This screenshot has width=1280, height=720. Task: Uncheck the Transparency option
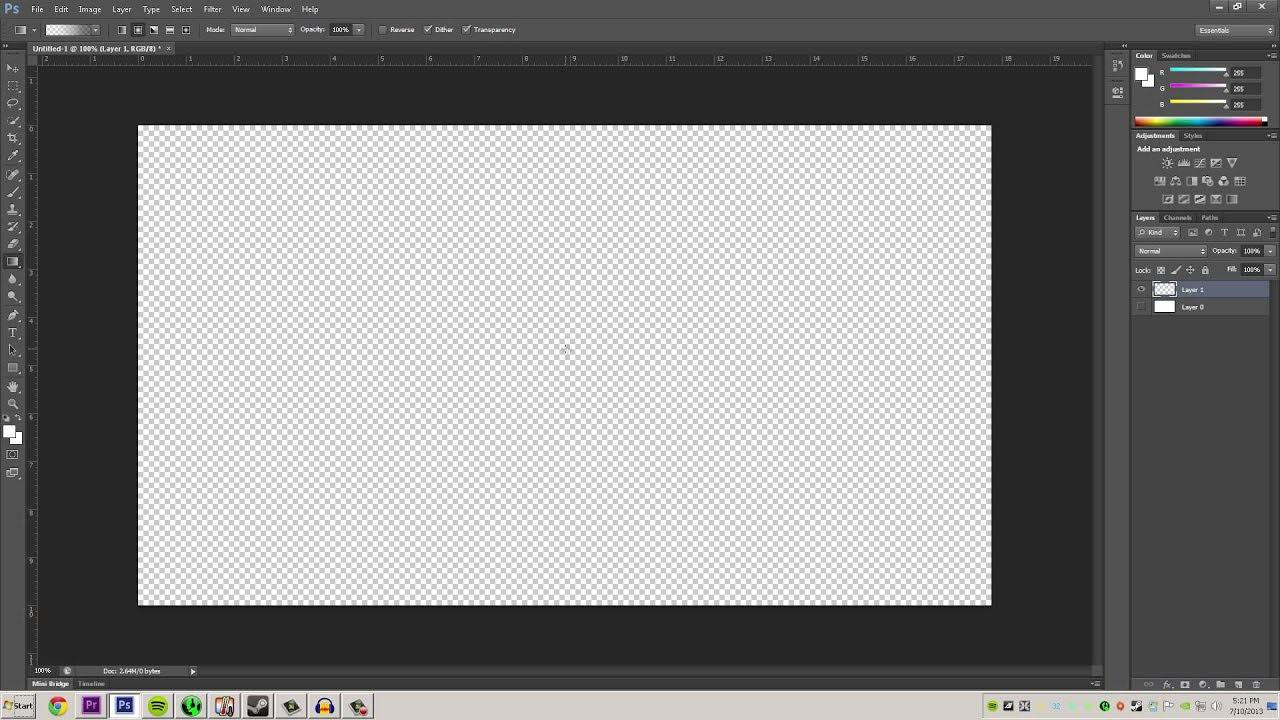click(466, 30)
